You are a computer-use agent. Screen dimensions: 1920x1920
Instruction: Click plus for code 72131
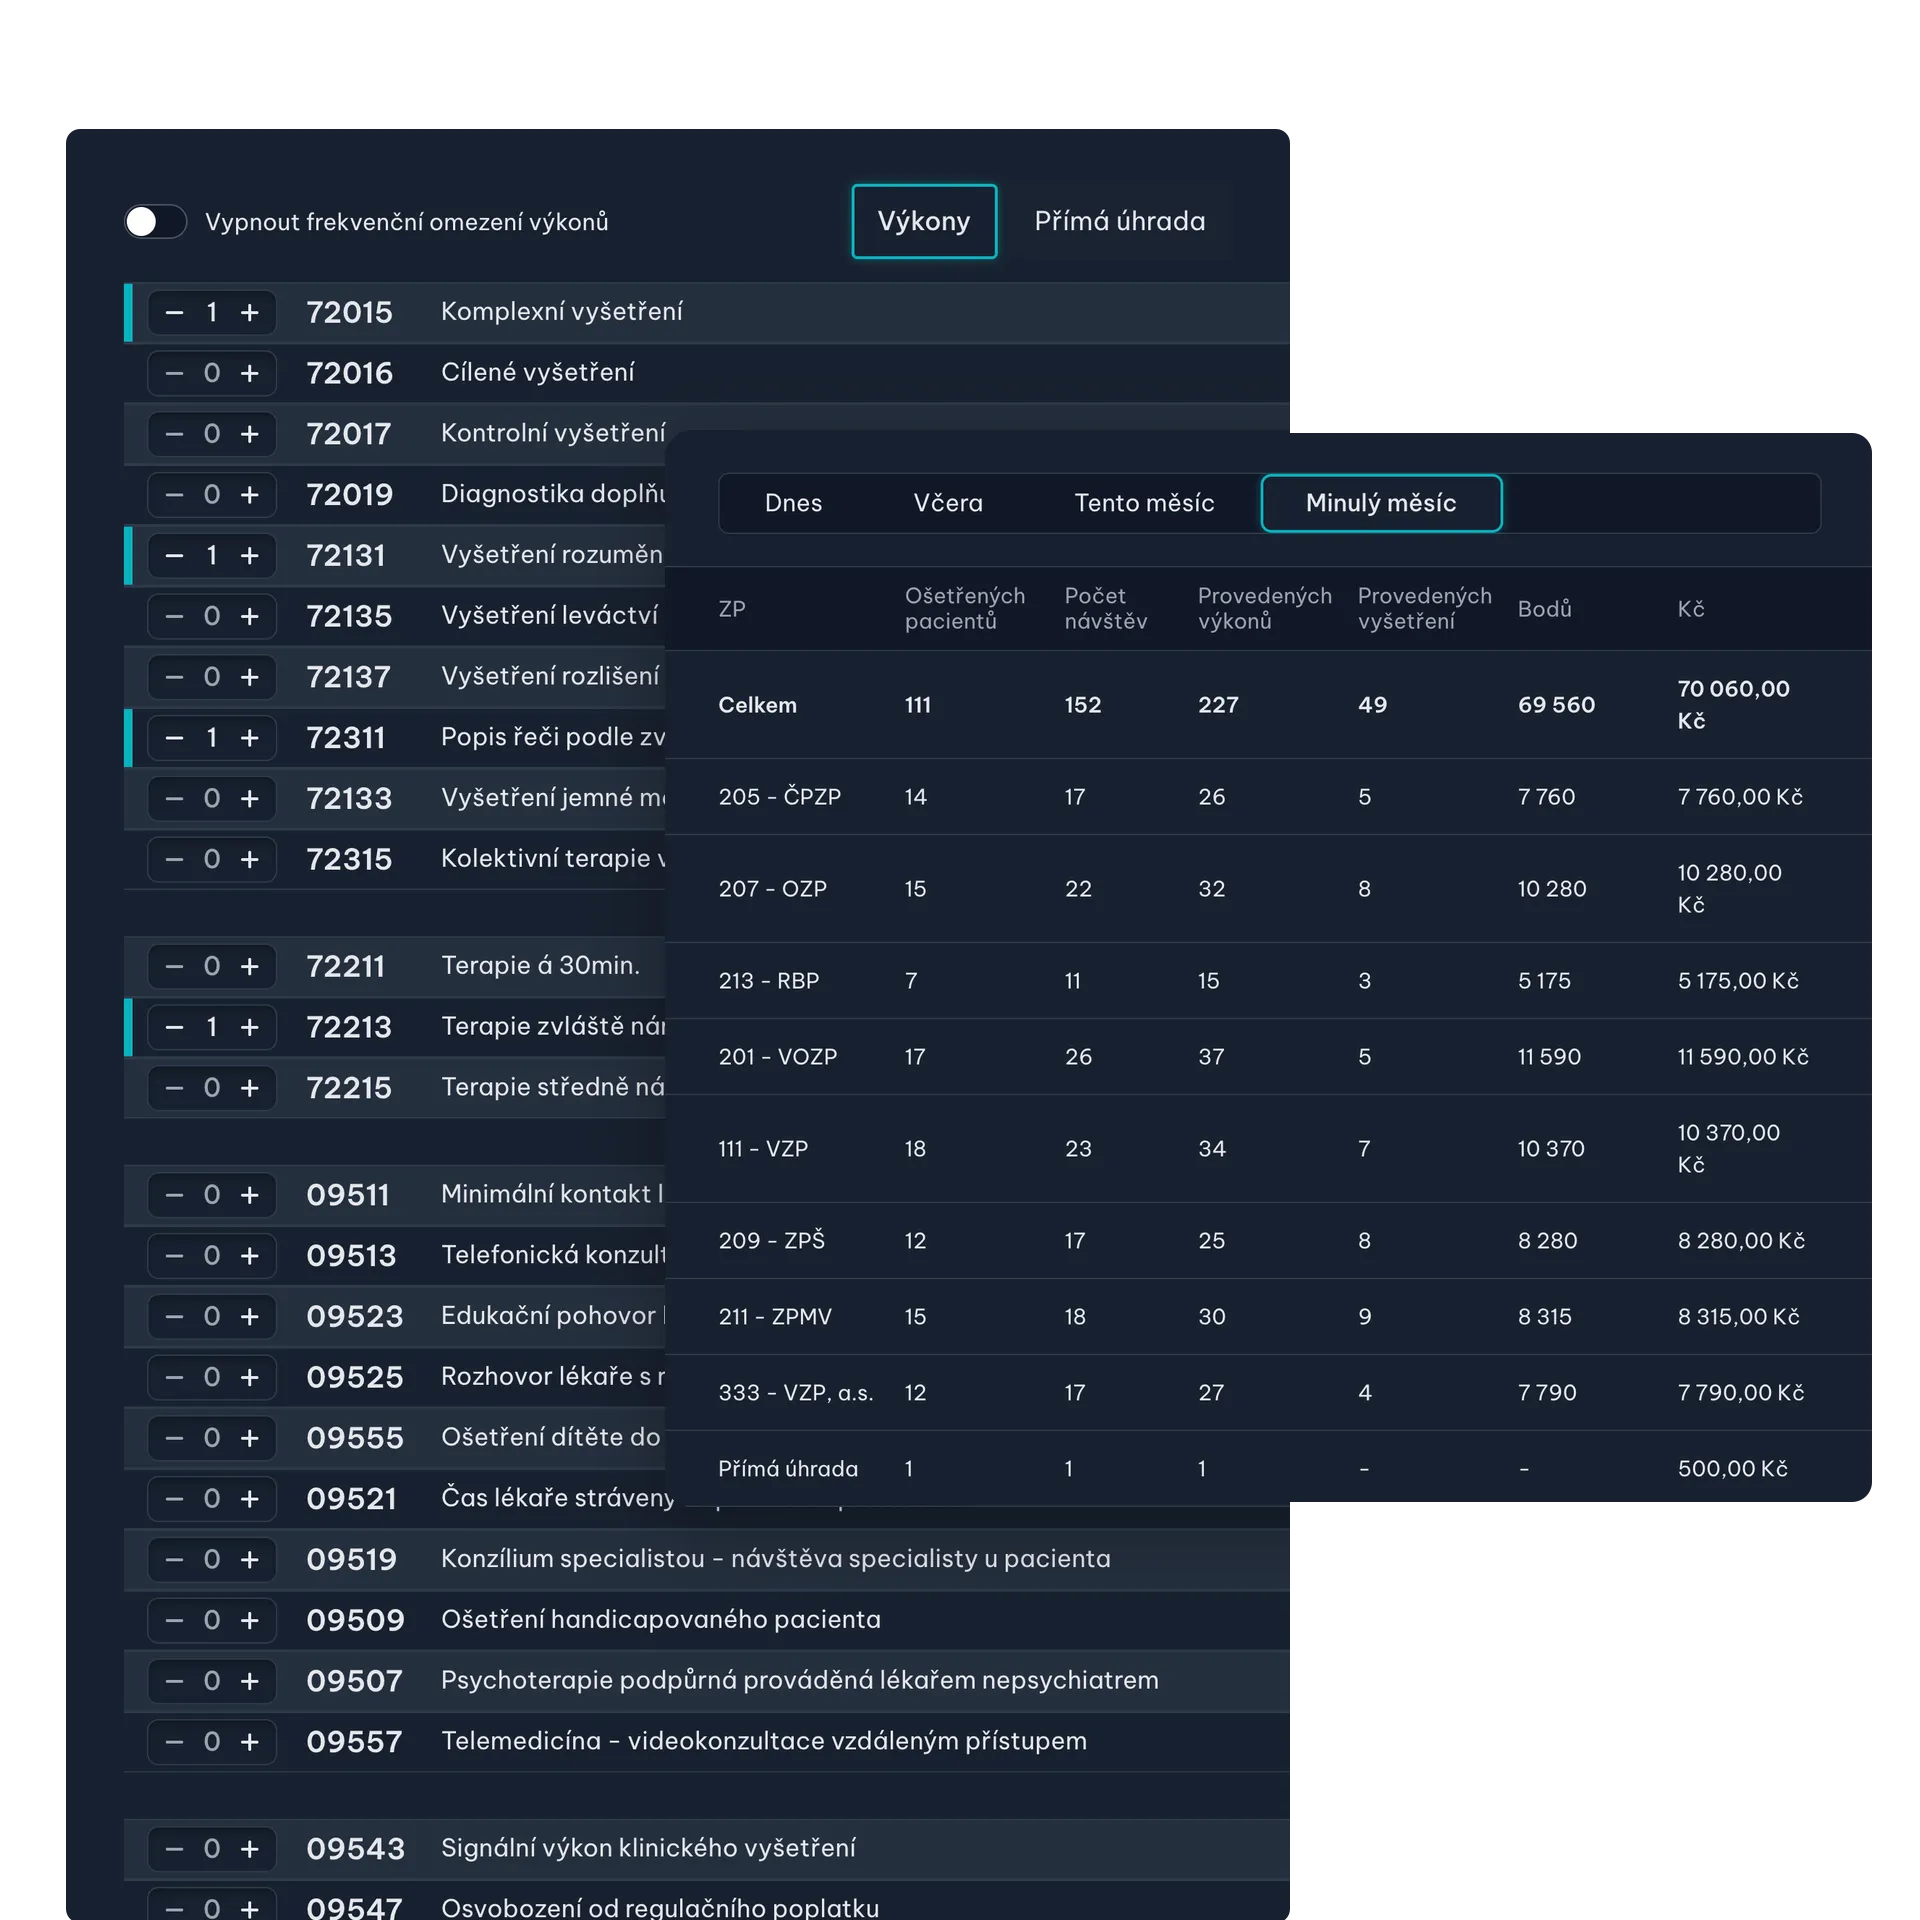point(250,555)
